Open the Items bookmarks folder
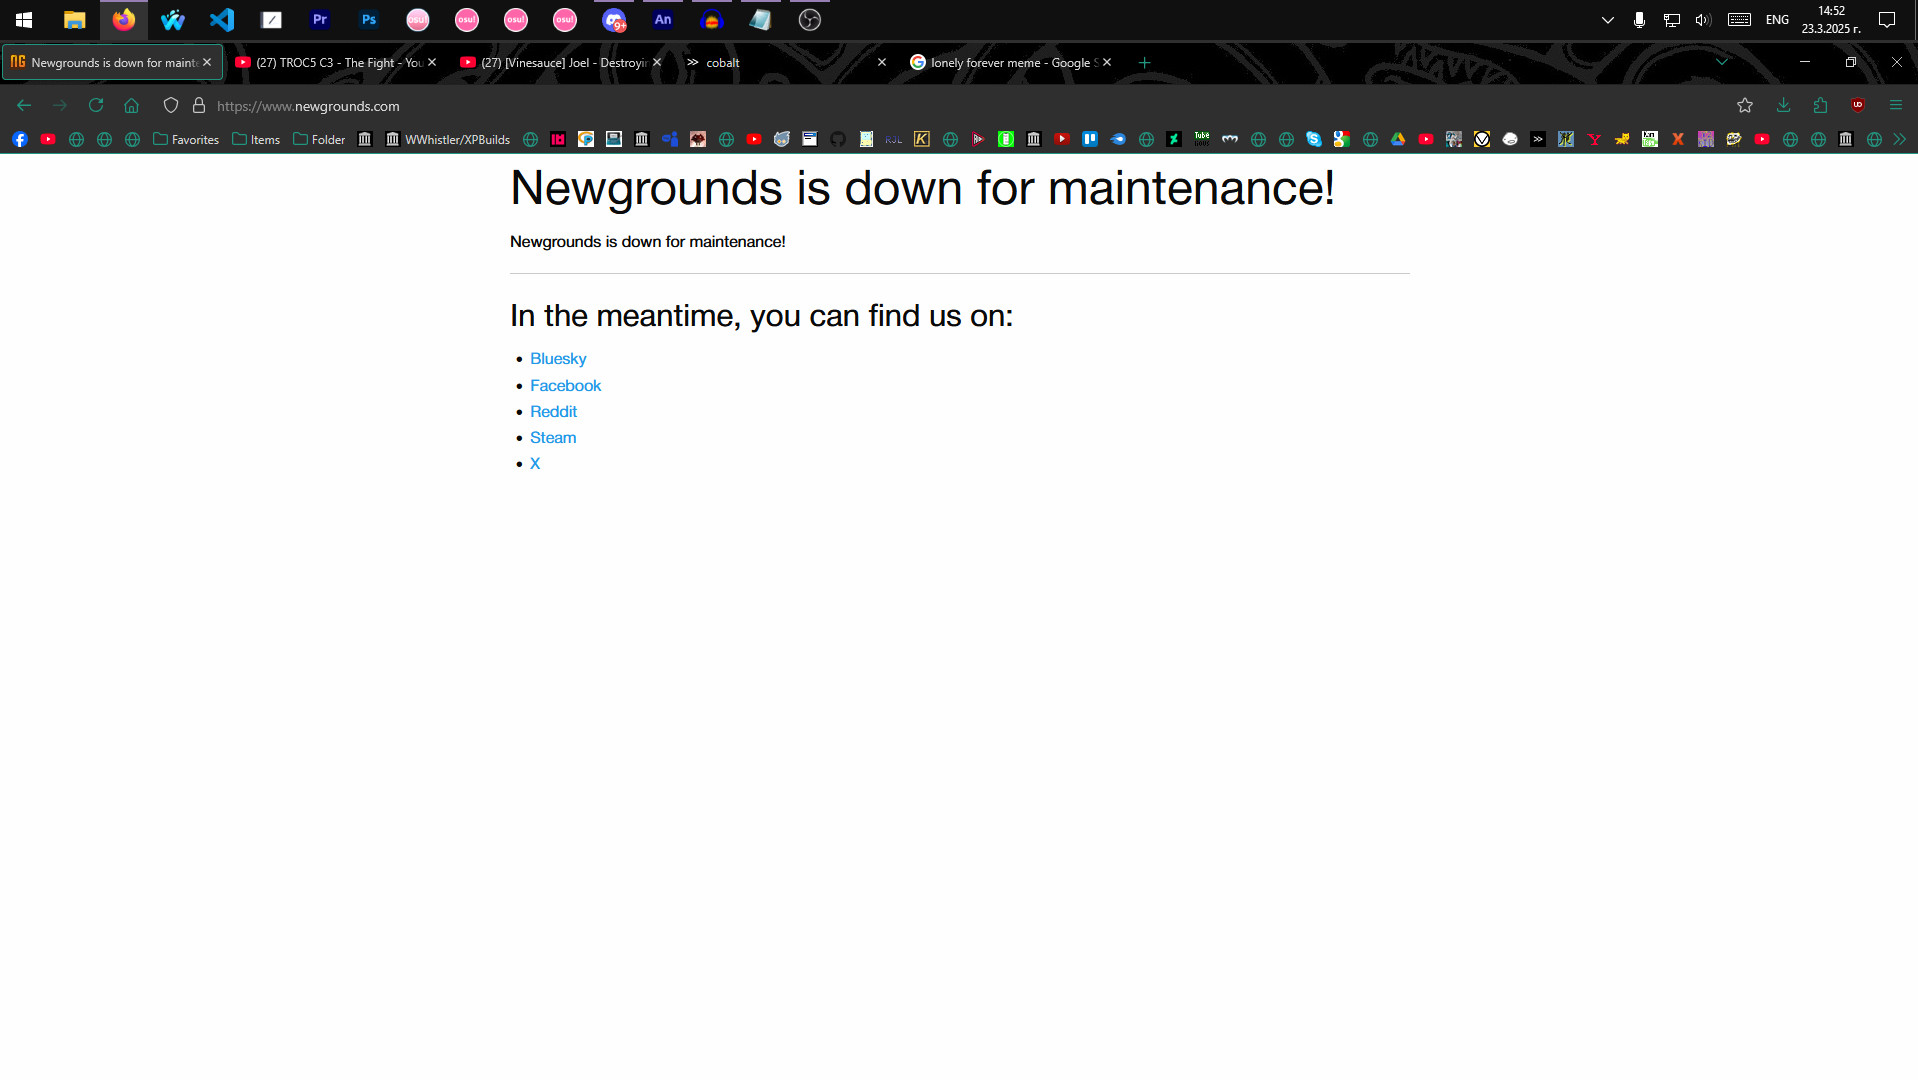 coord(256,140)
